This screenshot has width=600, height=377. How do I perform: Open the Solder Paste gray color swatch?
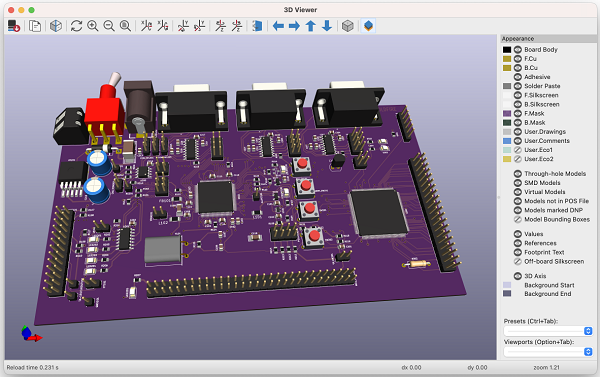pyautogui.click(x=507, y=86)
